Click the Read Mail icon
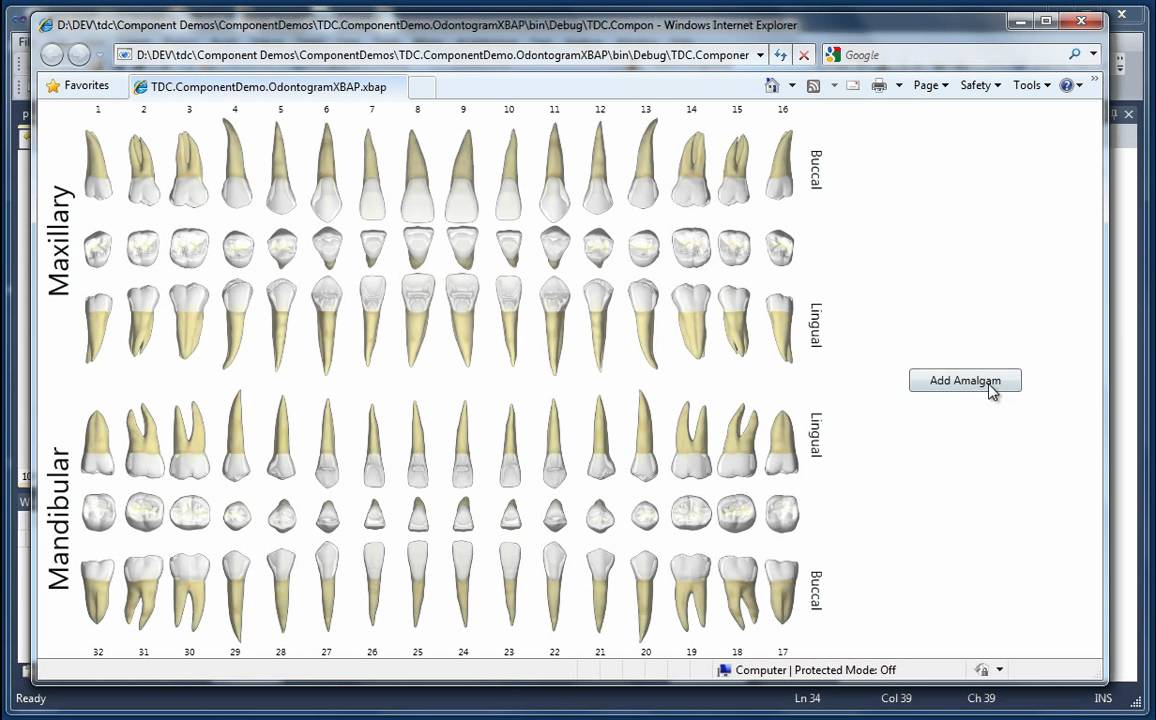Viewport: 1156px width, 720px height. tap(853, 85)
